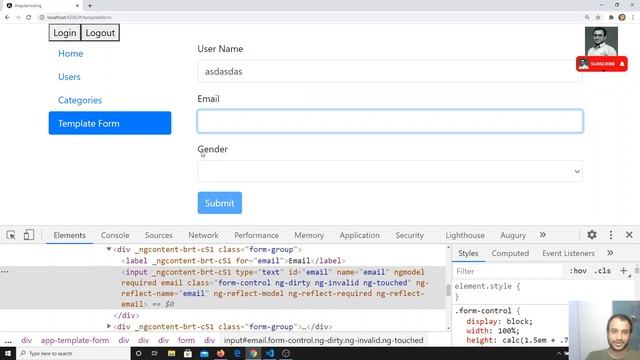The width and height of the screenshot is (640, 360).
Task: Switch to the Sources tab
Action: point(158,236)
